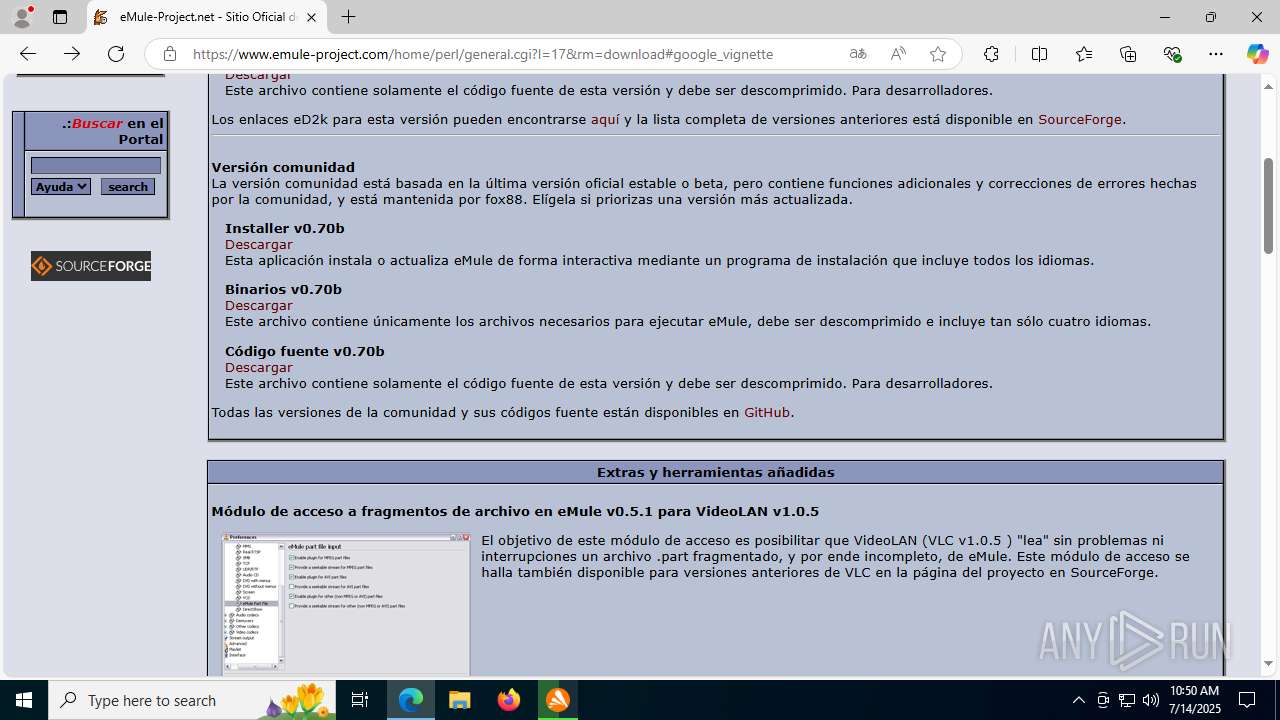Click 'Módulo de acceso a fragmentos' heading
This screenshot has width=1280, height=720.
click(x=515, y=511)
